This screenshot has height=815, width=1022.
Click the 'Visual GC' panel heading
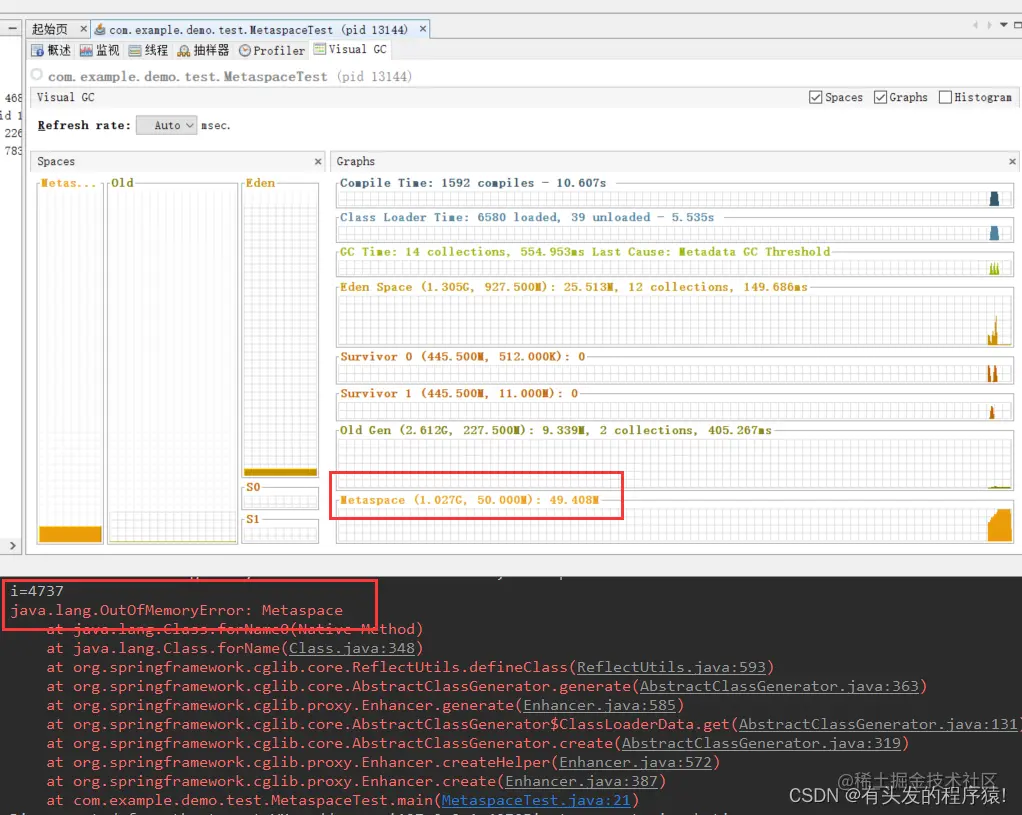tap(66, 97)
